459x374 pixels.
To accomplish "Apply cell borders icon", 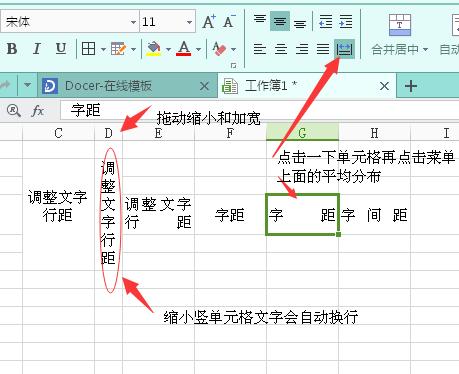I will point(88,49).
